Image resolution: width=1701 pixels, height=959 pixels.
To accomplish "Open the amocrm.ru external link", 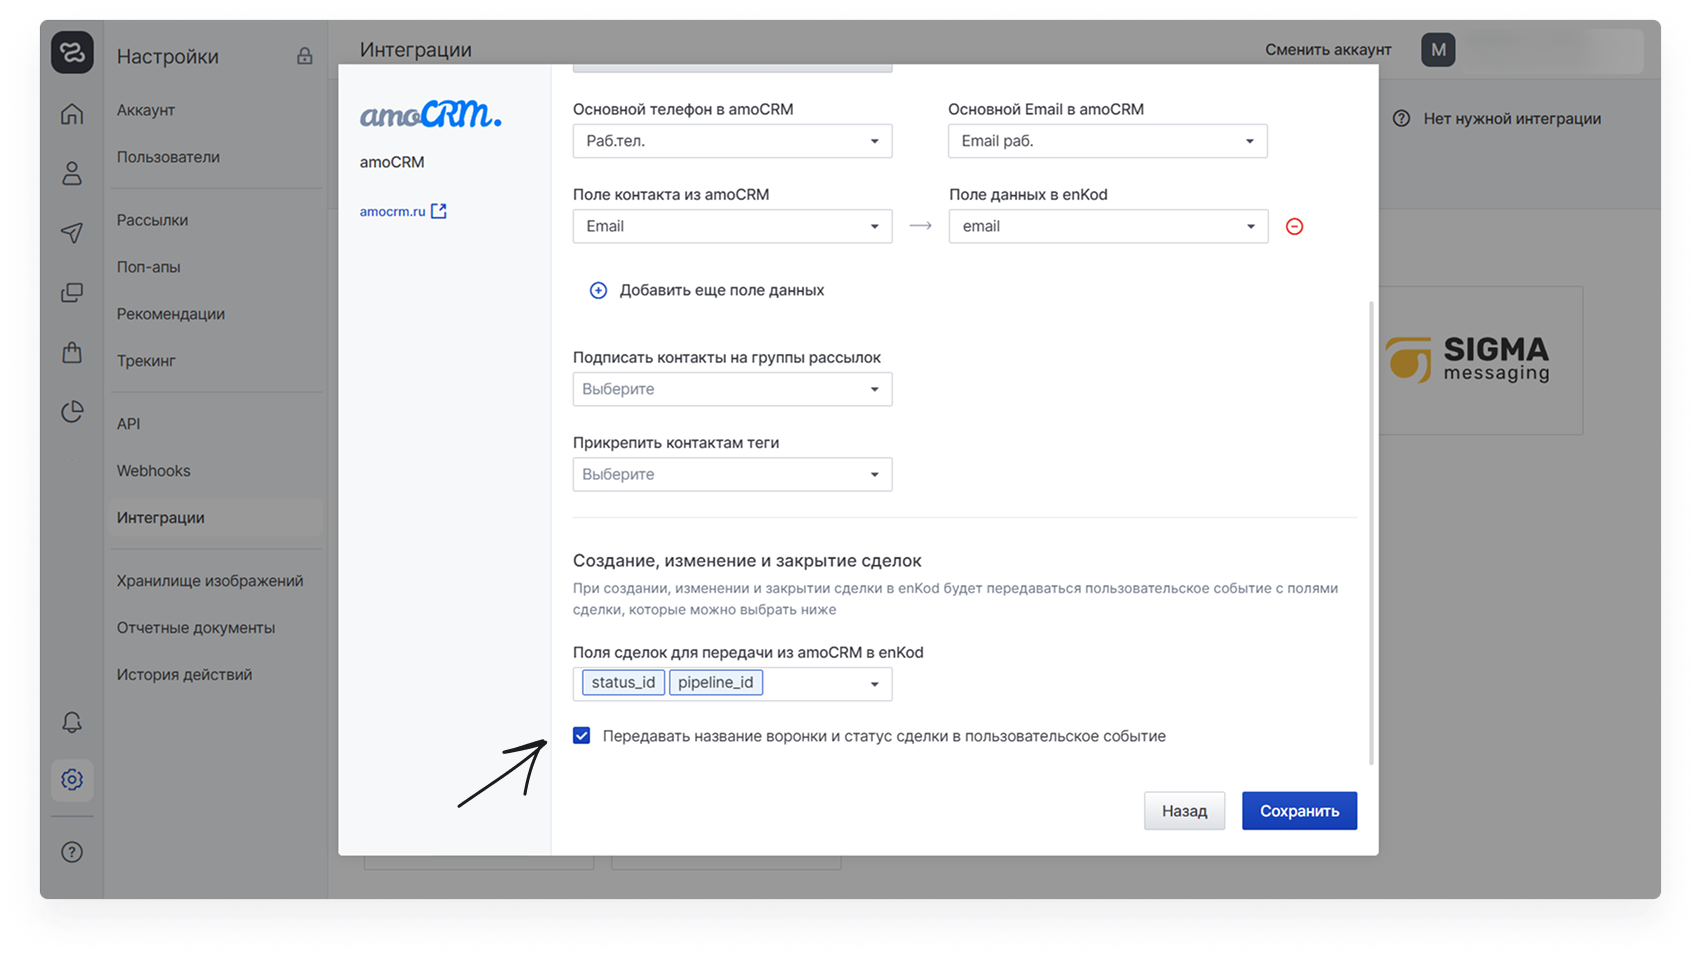I will [x=403, y=212].
